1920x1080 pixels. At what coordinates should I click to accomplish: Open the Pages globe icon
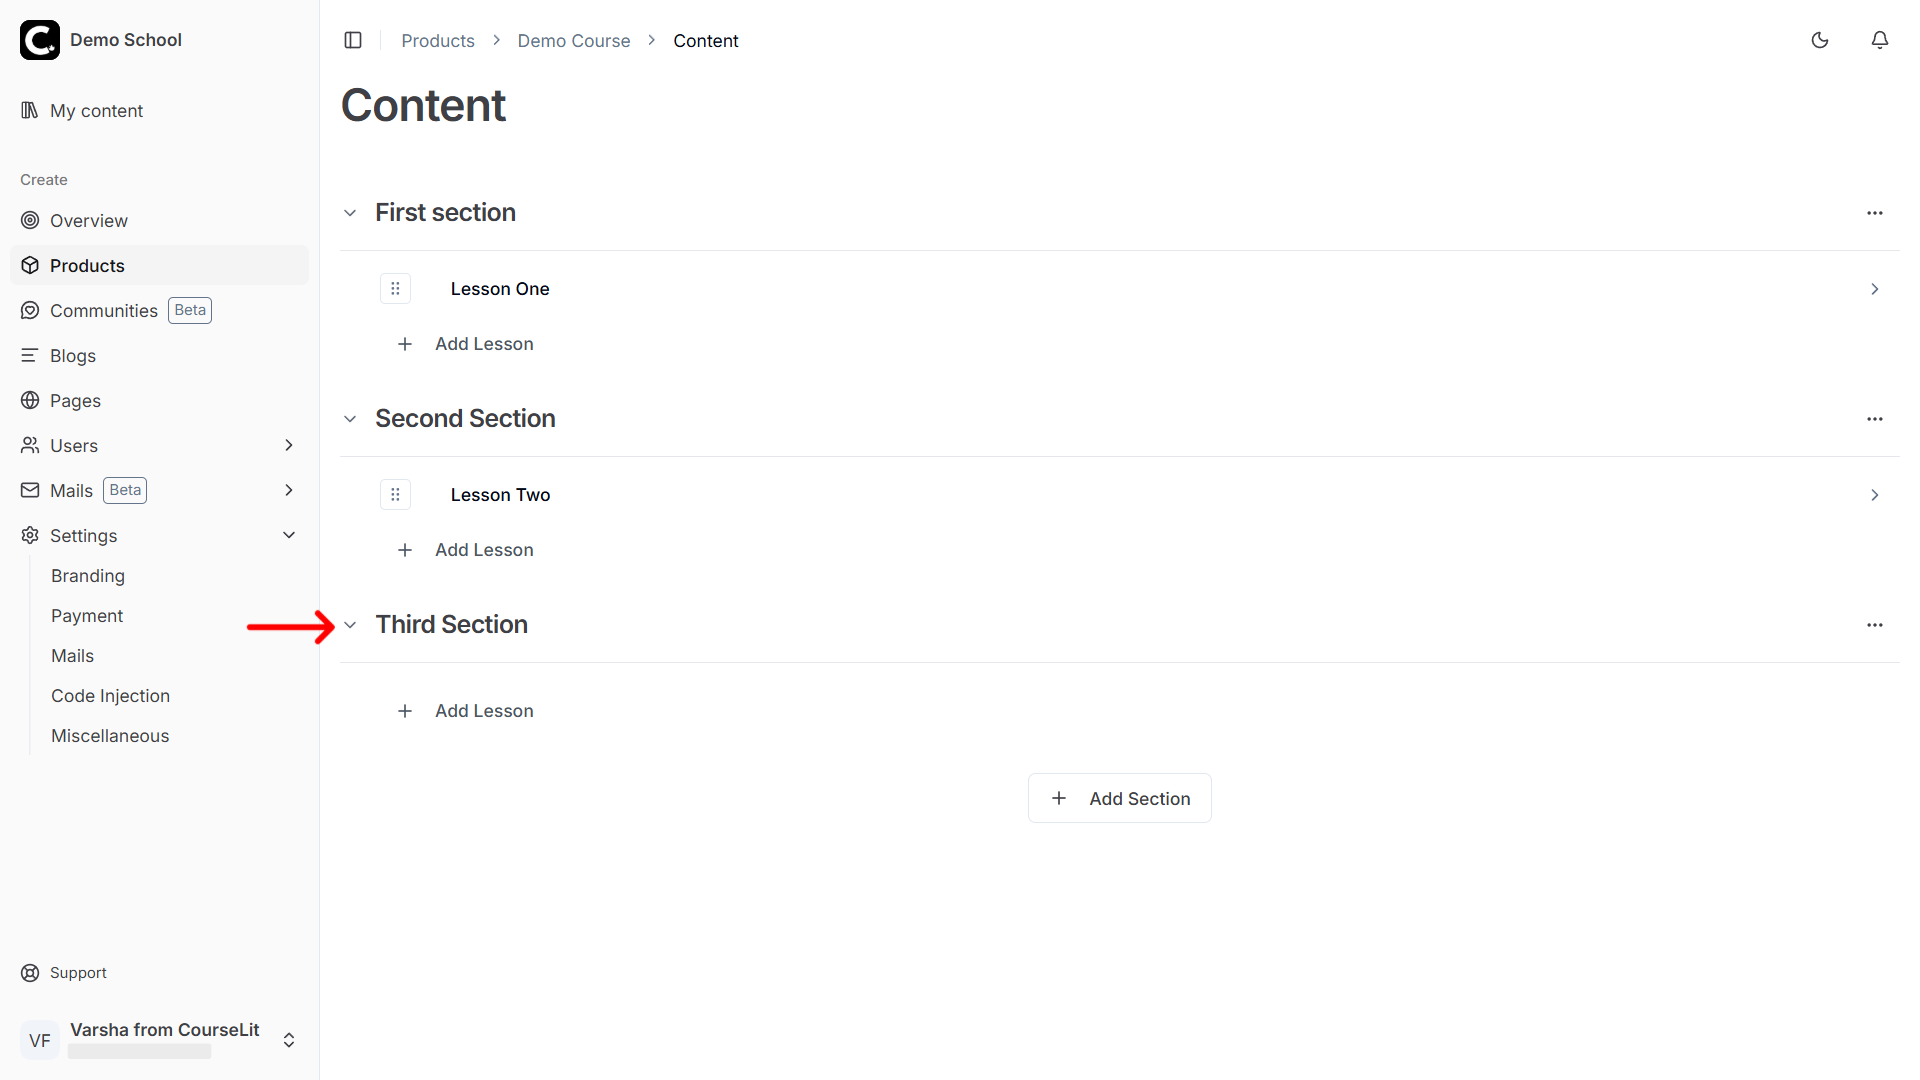tap(30, 400)
